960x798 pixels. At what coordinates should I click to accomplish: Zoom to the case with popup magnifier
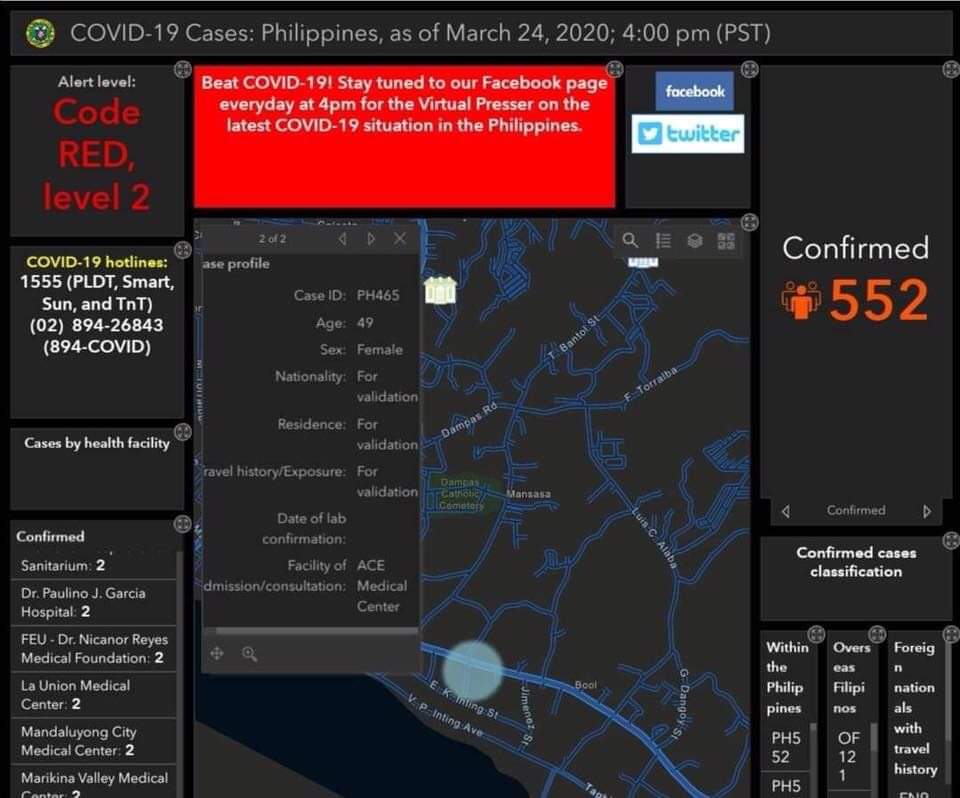point(249,654)
